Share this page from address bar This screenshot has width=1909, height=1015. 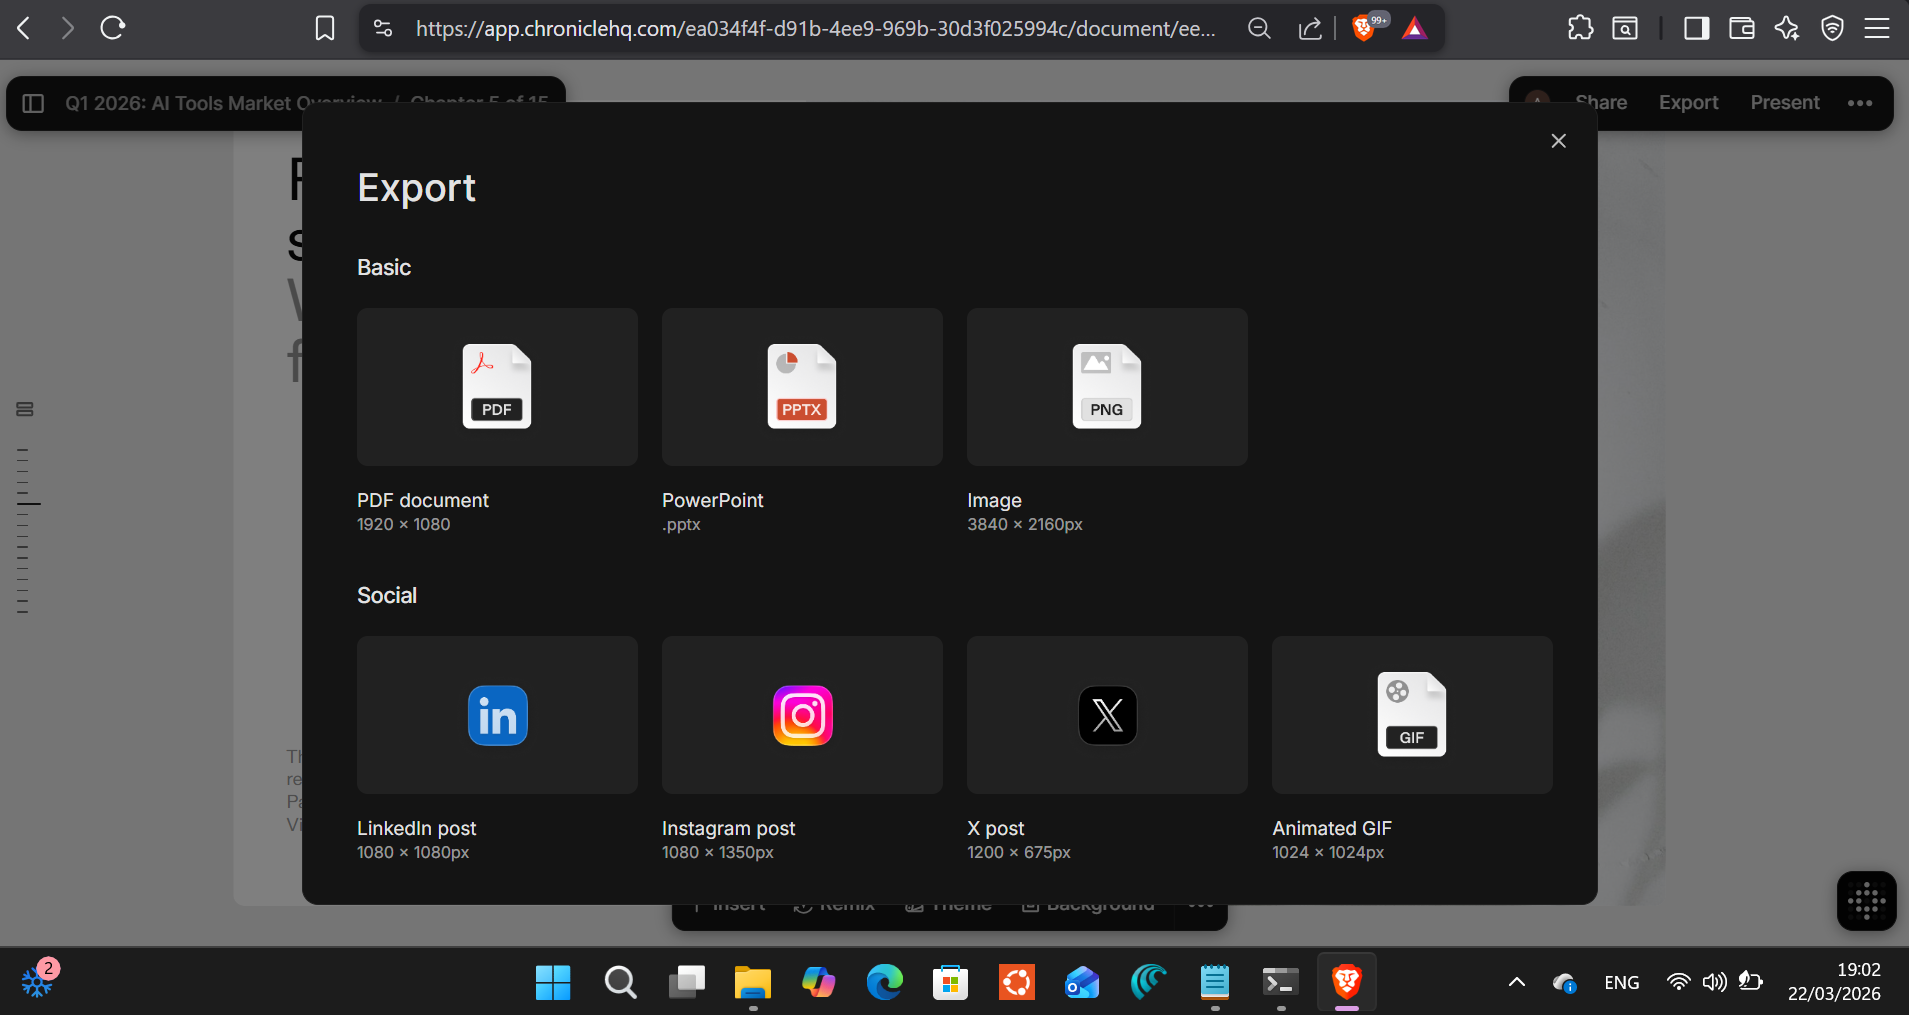[1310, 28]
